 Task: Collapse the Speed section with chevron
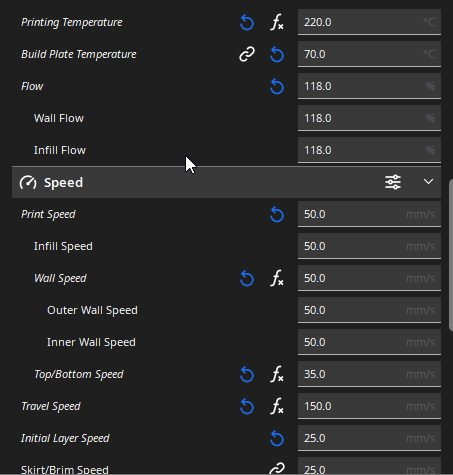(x=428, y=182)
